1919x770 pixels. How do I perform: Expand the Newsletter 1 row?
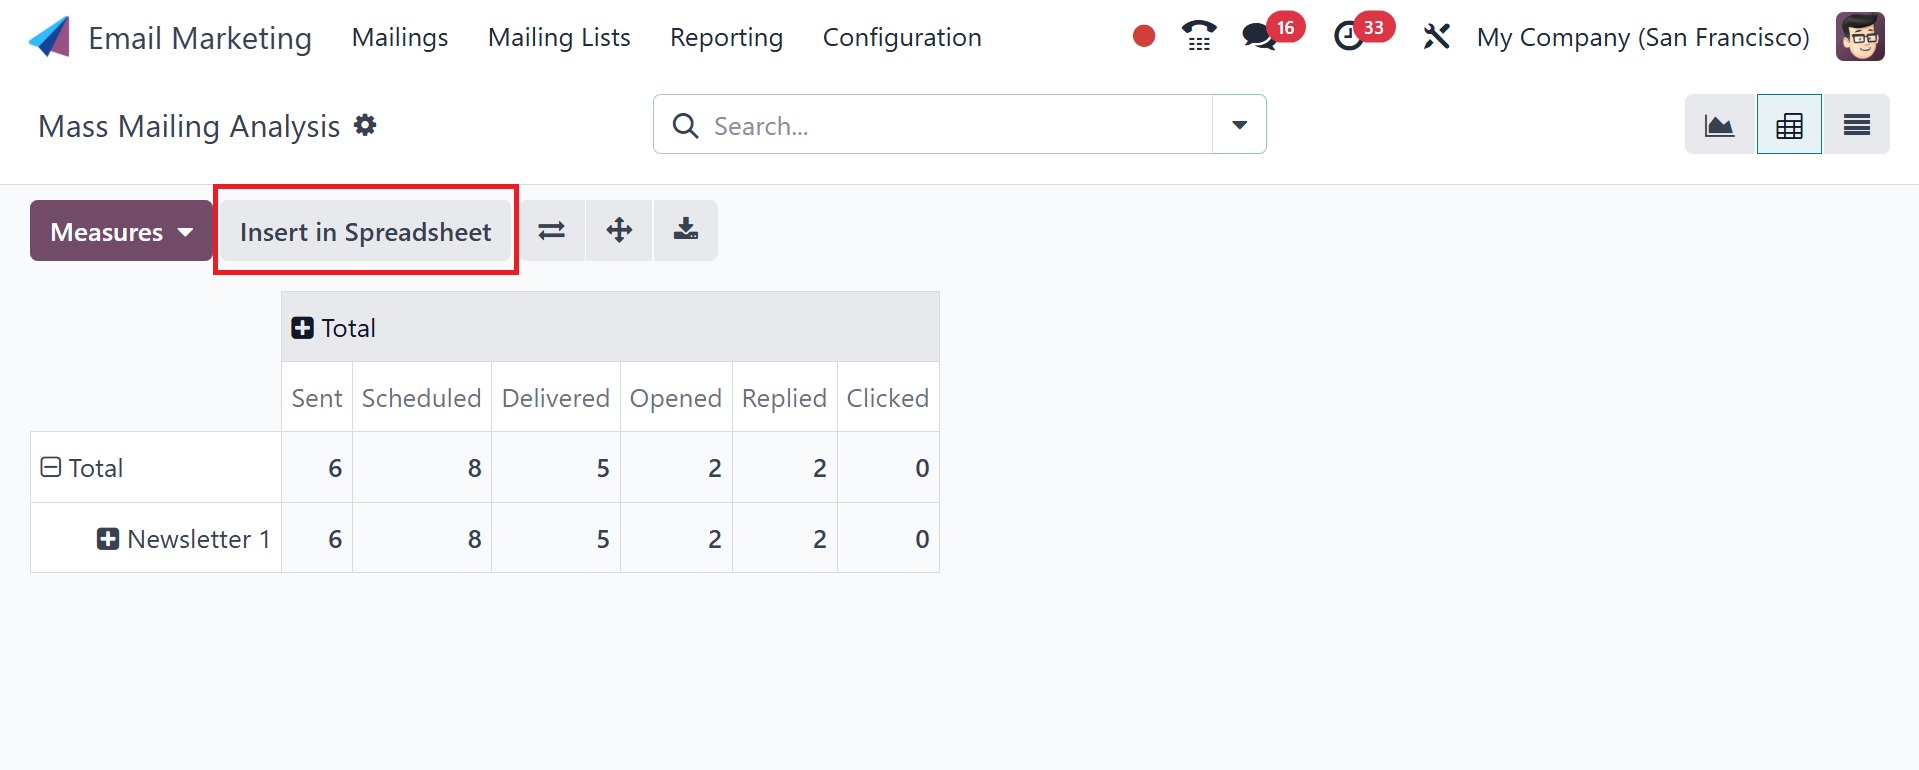click(x=108, y=539)
